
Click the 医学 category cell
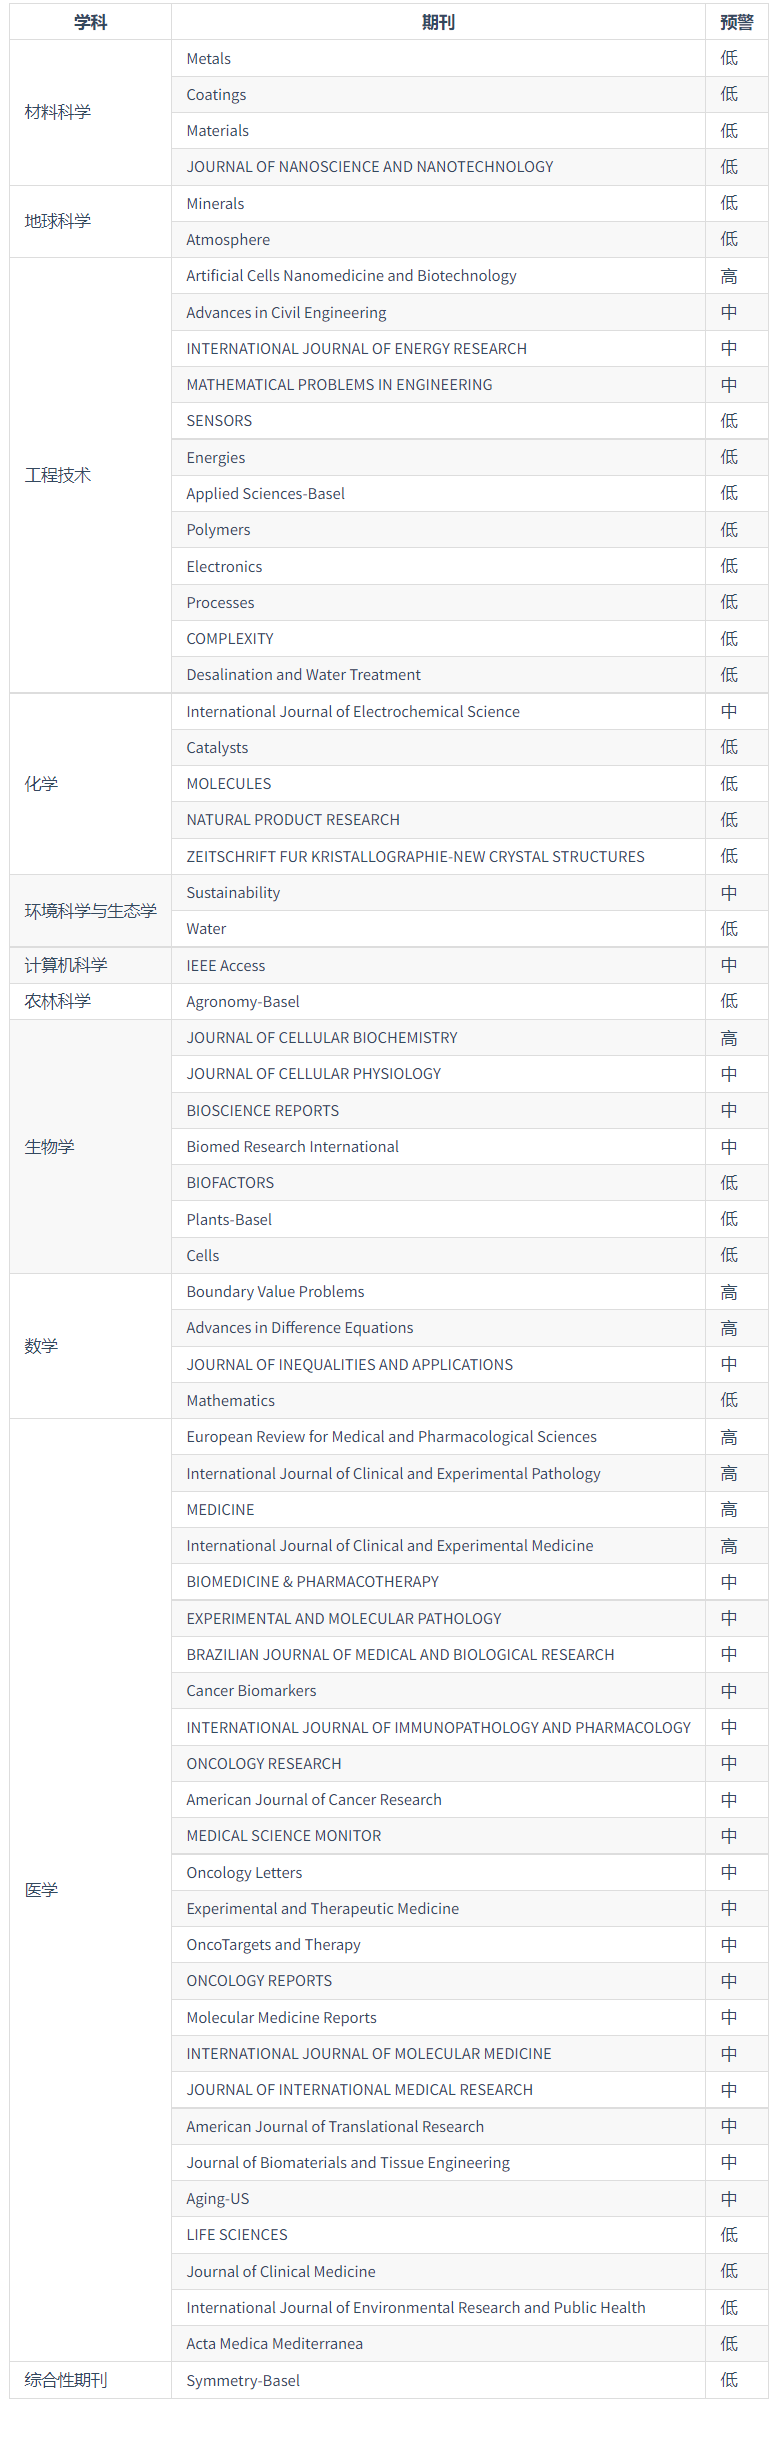pyautogui.click(x=42, y=1890)
